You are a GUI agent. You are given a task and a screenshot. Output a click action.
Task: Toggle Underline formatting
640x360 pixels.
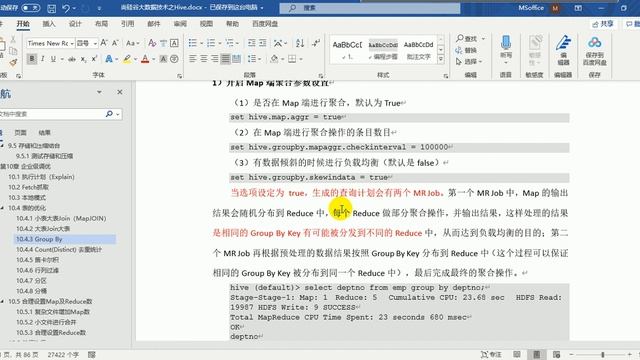[x=53, y=59]
